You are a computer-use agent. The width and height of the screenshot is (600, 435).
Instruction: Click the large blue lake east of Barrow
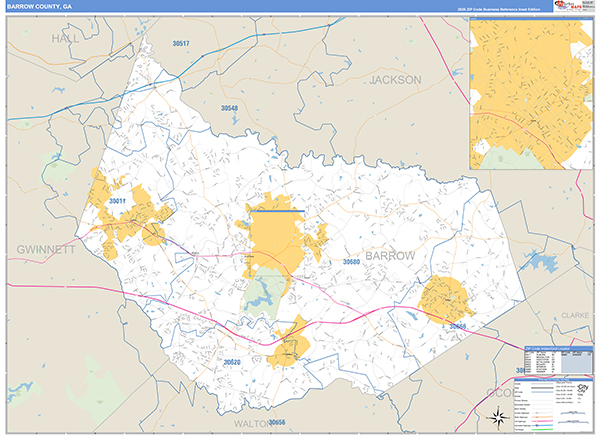(x=540, y=261)
